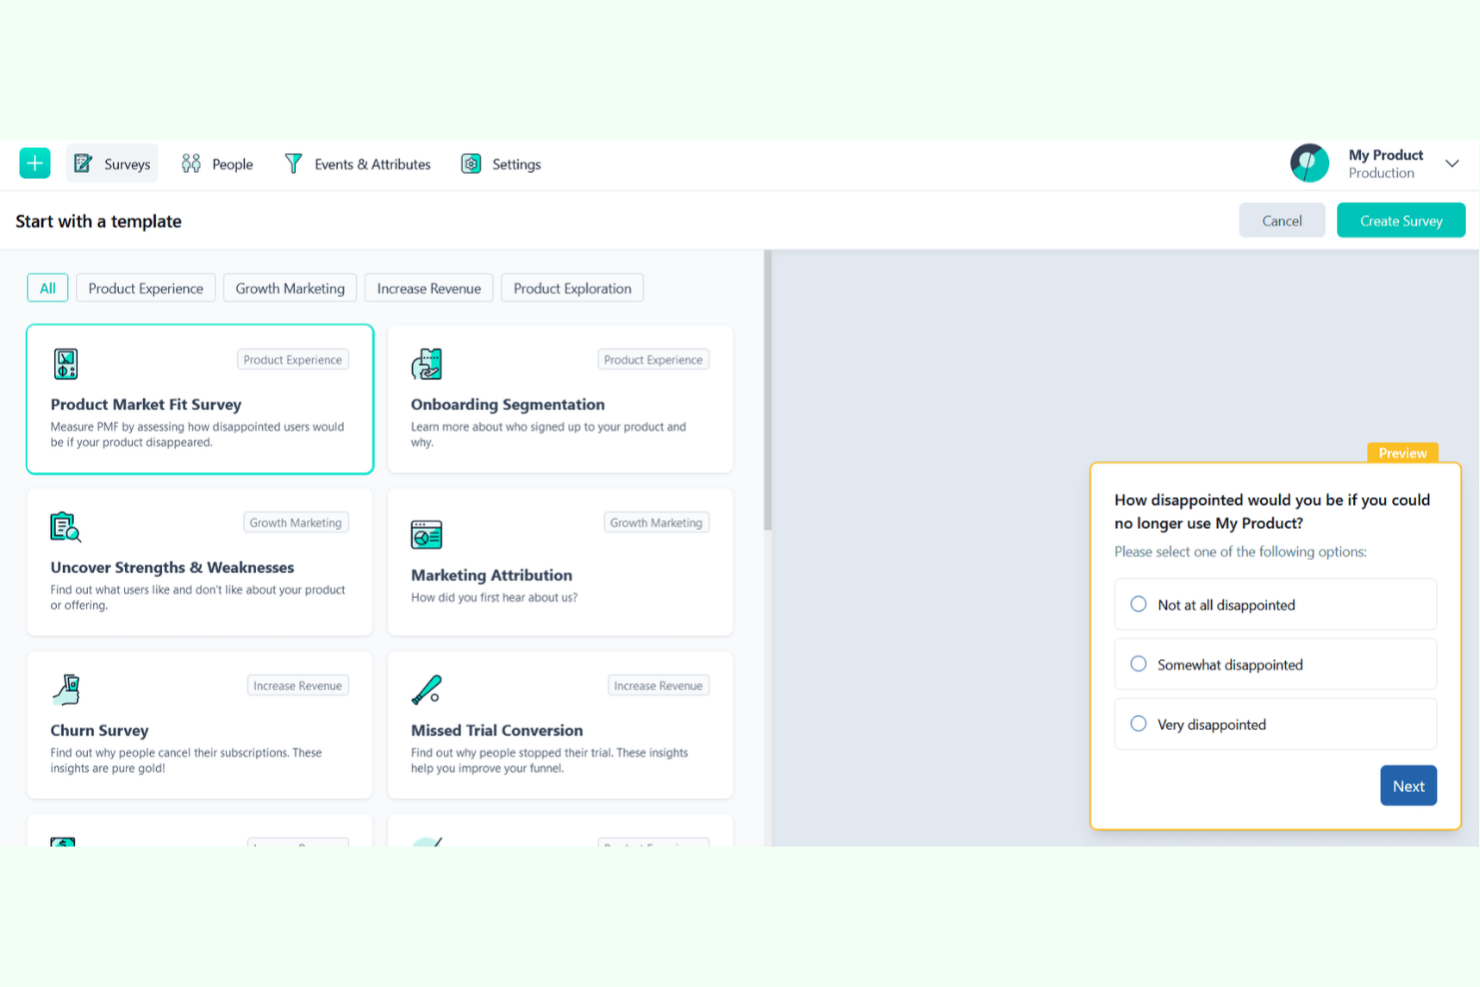Choose the 'Somewhat disappointed' radio option

tap(1138, 664)
